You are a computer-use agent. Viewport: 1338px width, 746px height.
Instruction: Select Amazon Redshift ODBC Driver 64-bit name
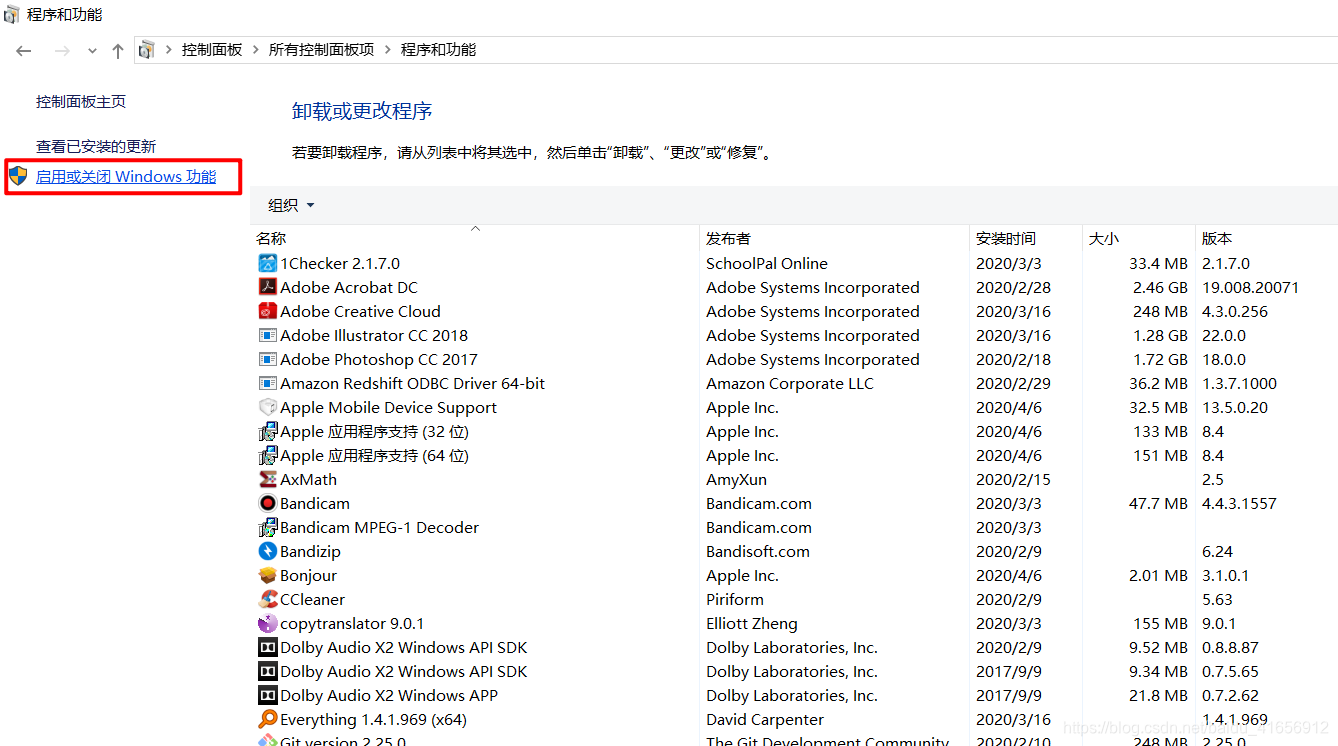click(x=413, y=383)
